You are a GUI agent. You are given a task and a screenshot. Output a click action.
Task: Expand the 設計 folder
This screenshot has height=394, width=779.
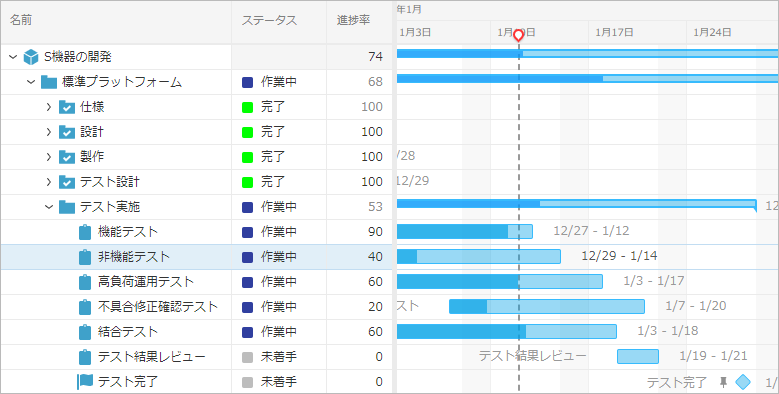[x=49, y=132]
